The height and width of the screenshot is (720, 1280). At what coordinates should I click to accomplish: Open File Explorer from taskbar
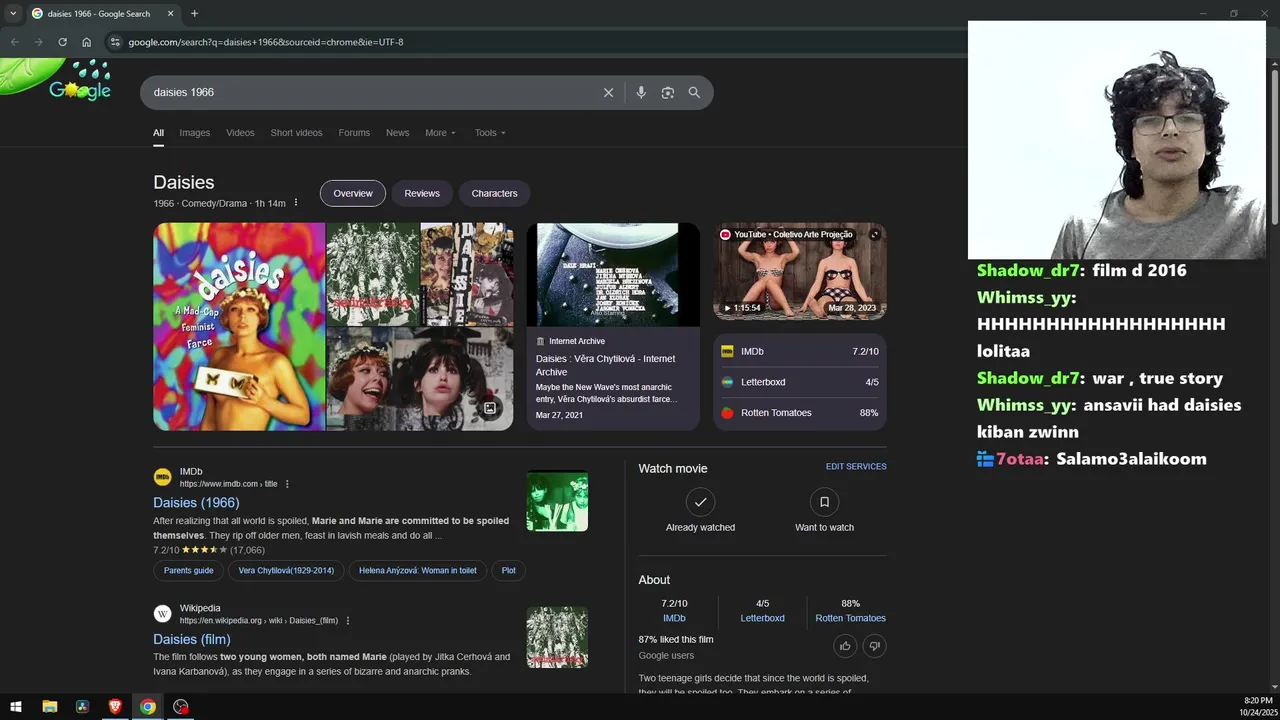point(50,706)
